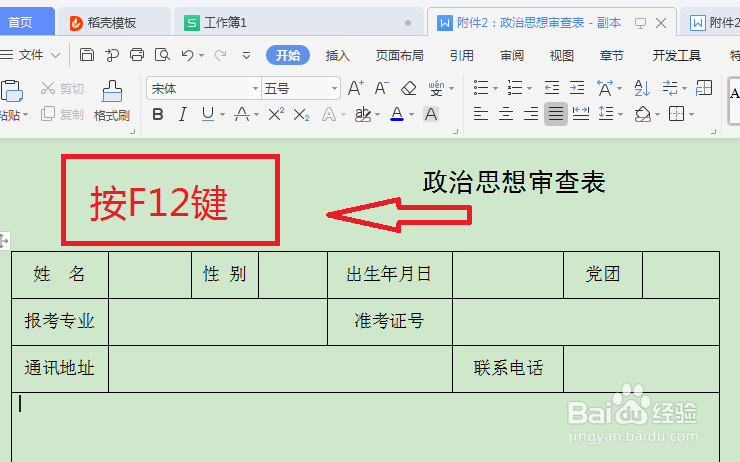Align text left

(x=481, y=114)
